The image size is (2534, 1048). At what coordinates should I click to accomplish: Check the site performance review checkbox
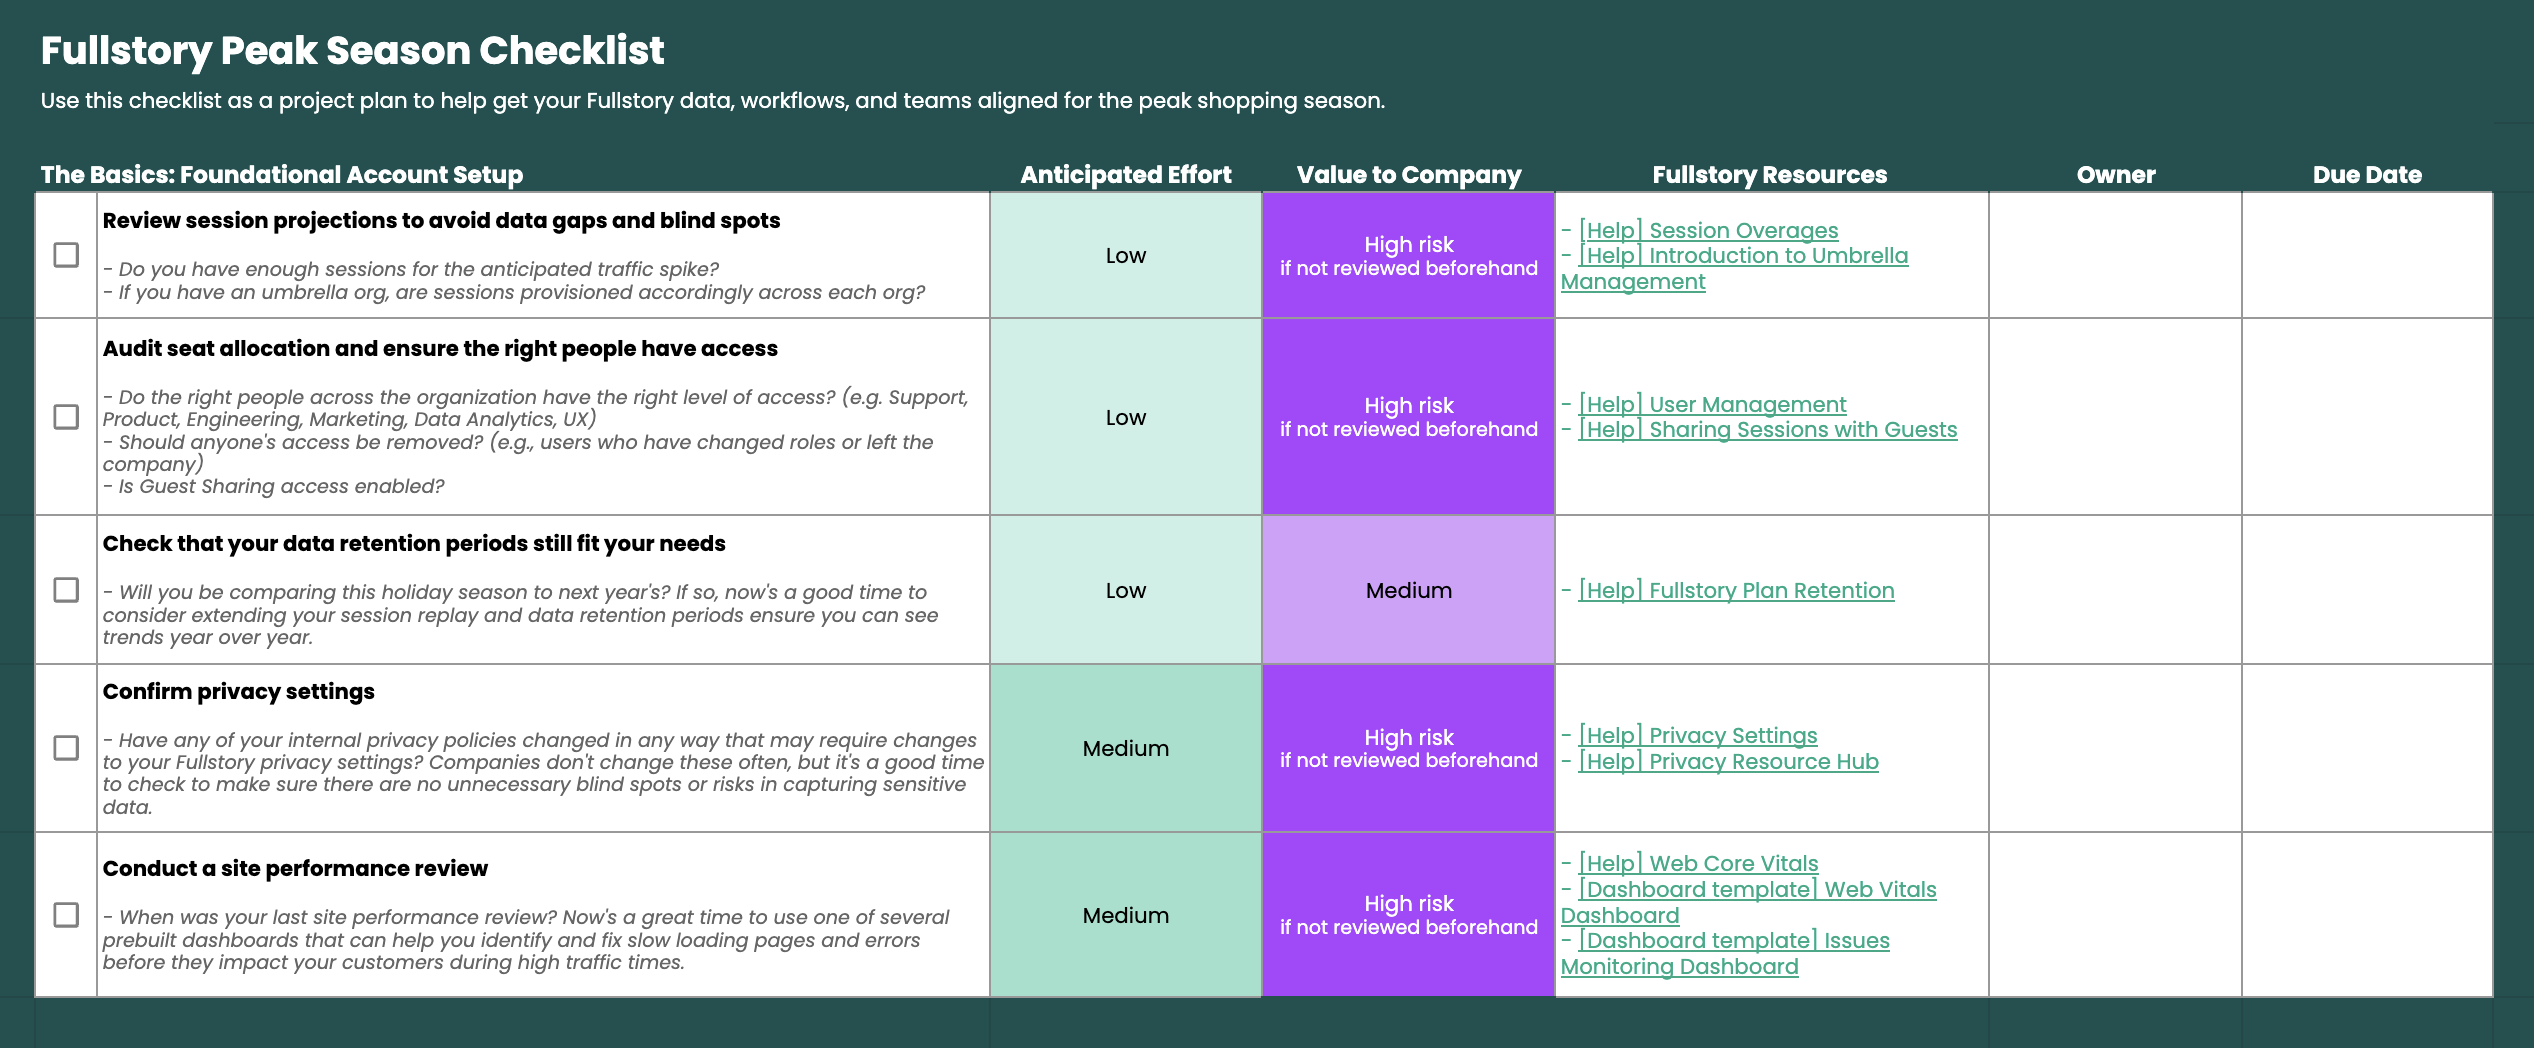pyautogui.click(x=66, y=915)
